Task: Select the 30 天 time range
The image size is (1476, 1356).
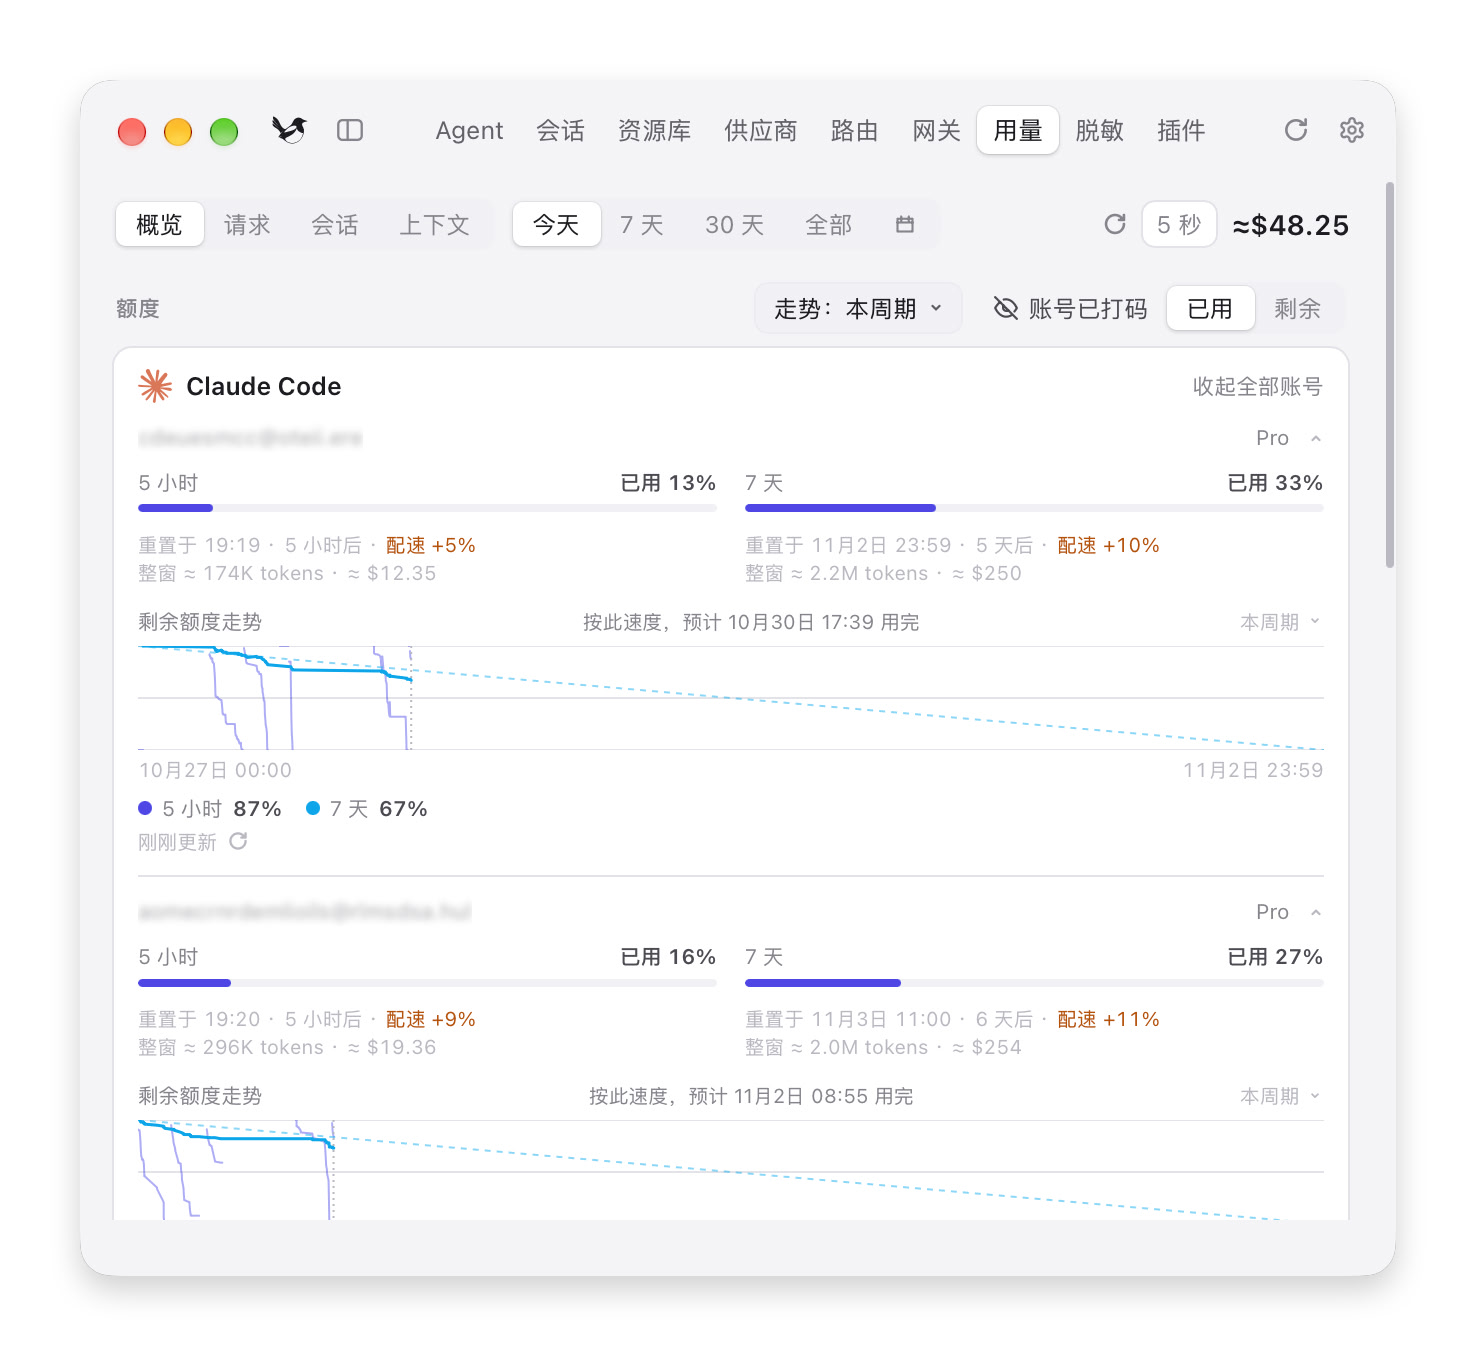Action: 735,224
